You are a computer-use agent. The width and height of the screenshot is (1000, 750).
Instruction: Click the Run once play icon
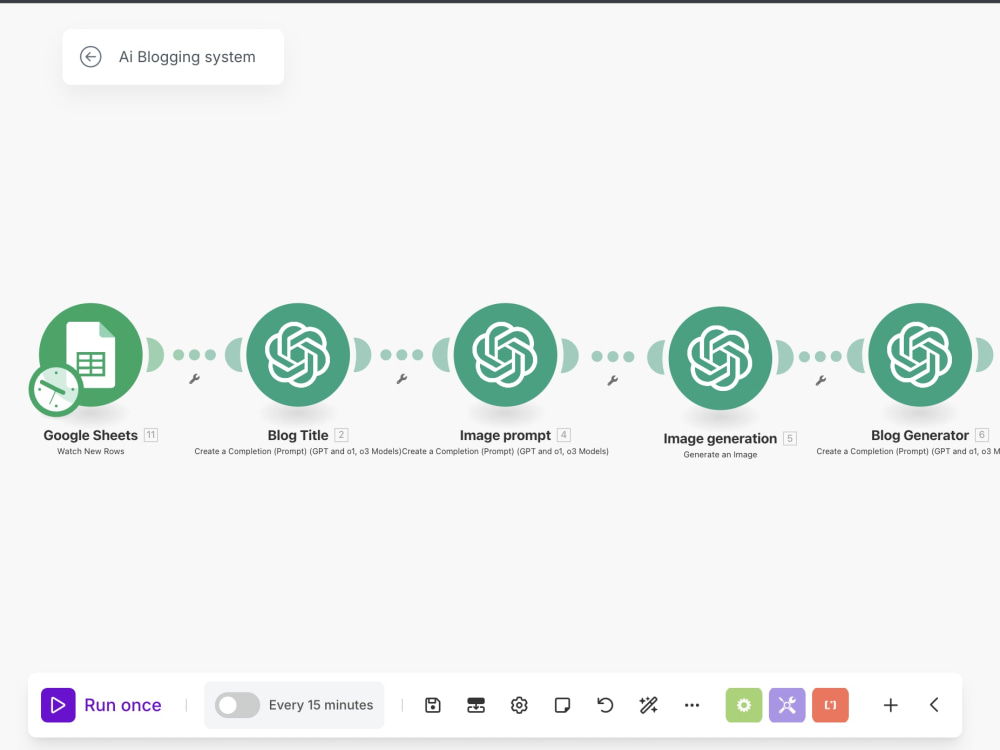coord(58,705)
